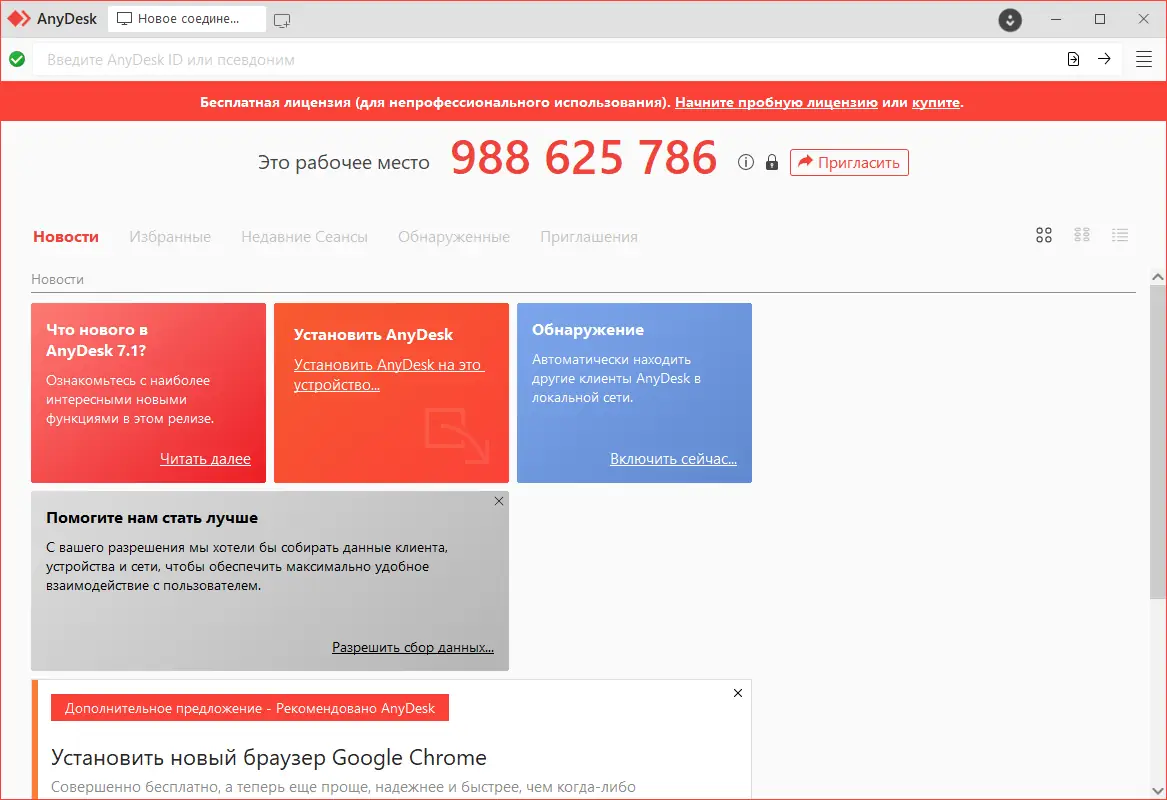The image size is (1167, 800).
Task: Click 'Разрешить сбор данных...' link
Action: 413,647
